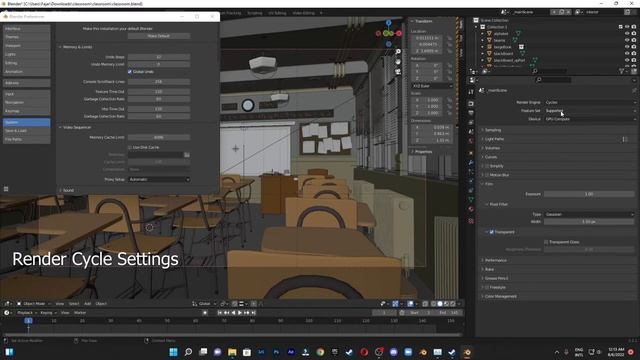Open the Modifiers wrench properties tab
640x360 pixels.
(x=471, y=162)
